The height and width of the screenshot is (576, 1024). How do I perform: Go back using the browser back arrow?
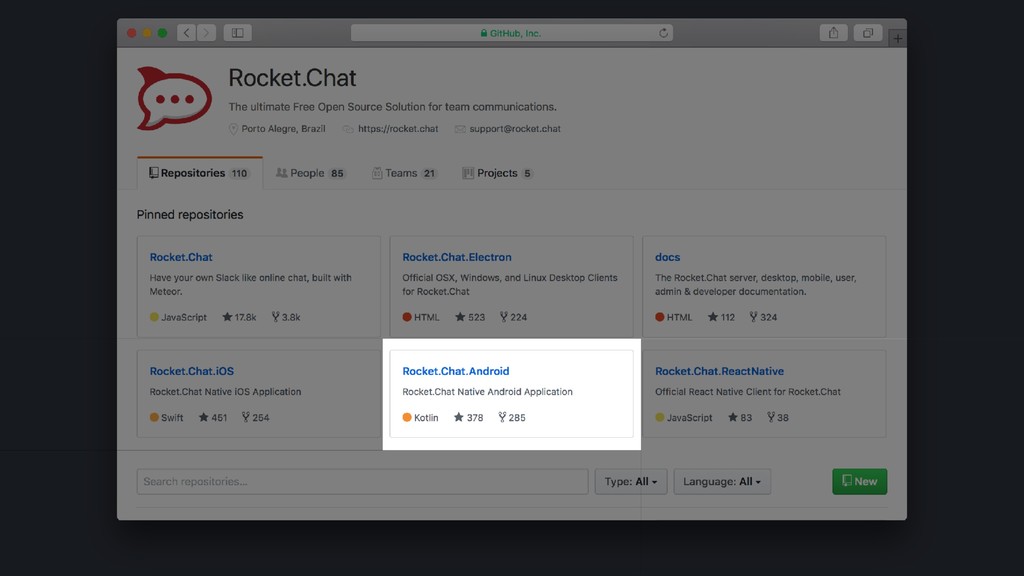187,33
